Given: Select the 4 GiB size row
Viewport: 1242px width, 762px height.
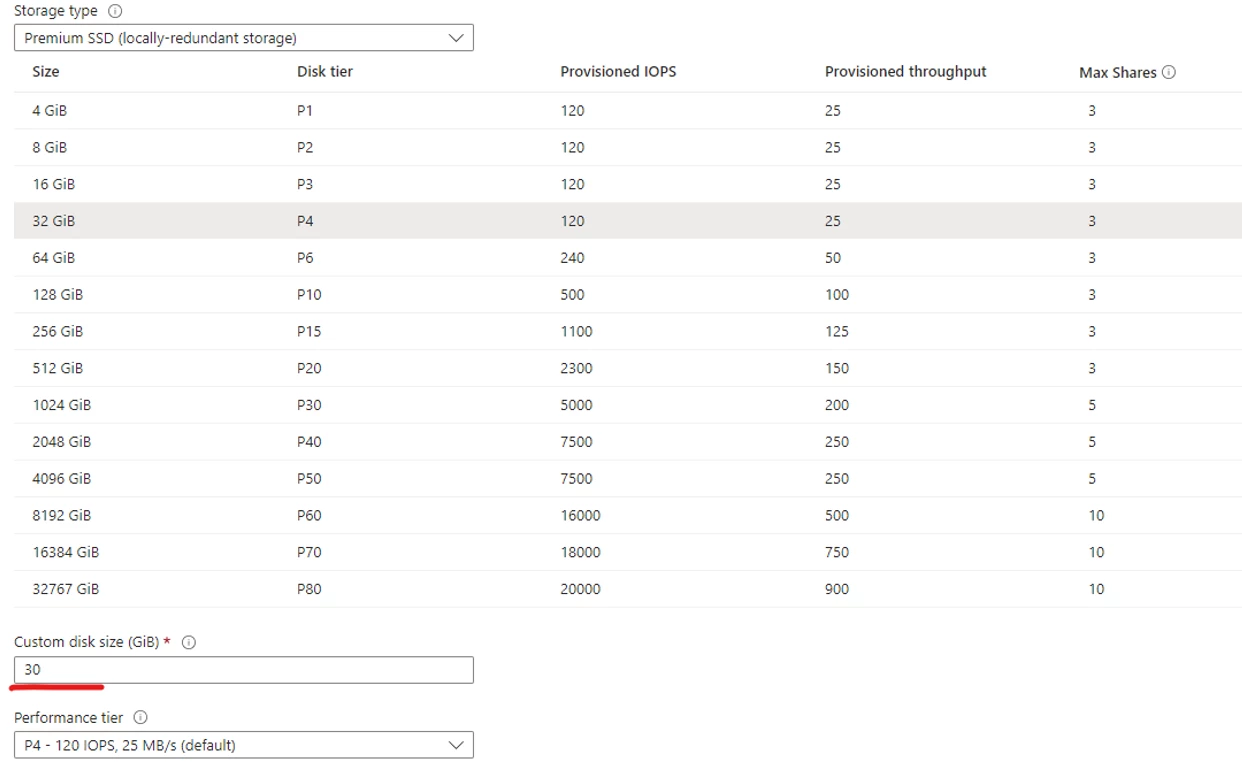Looking at the screenshot, I should [627, 111].
